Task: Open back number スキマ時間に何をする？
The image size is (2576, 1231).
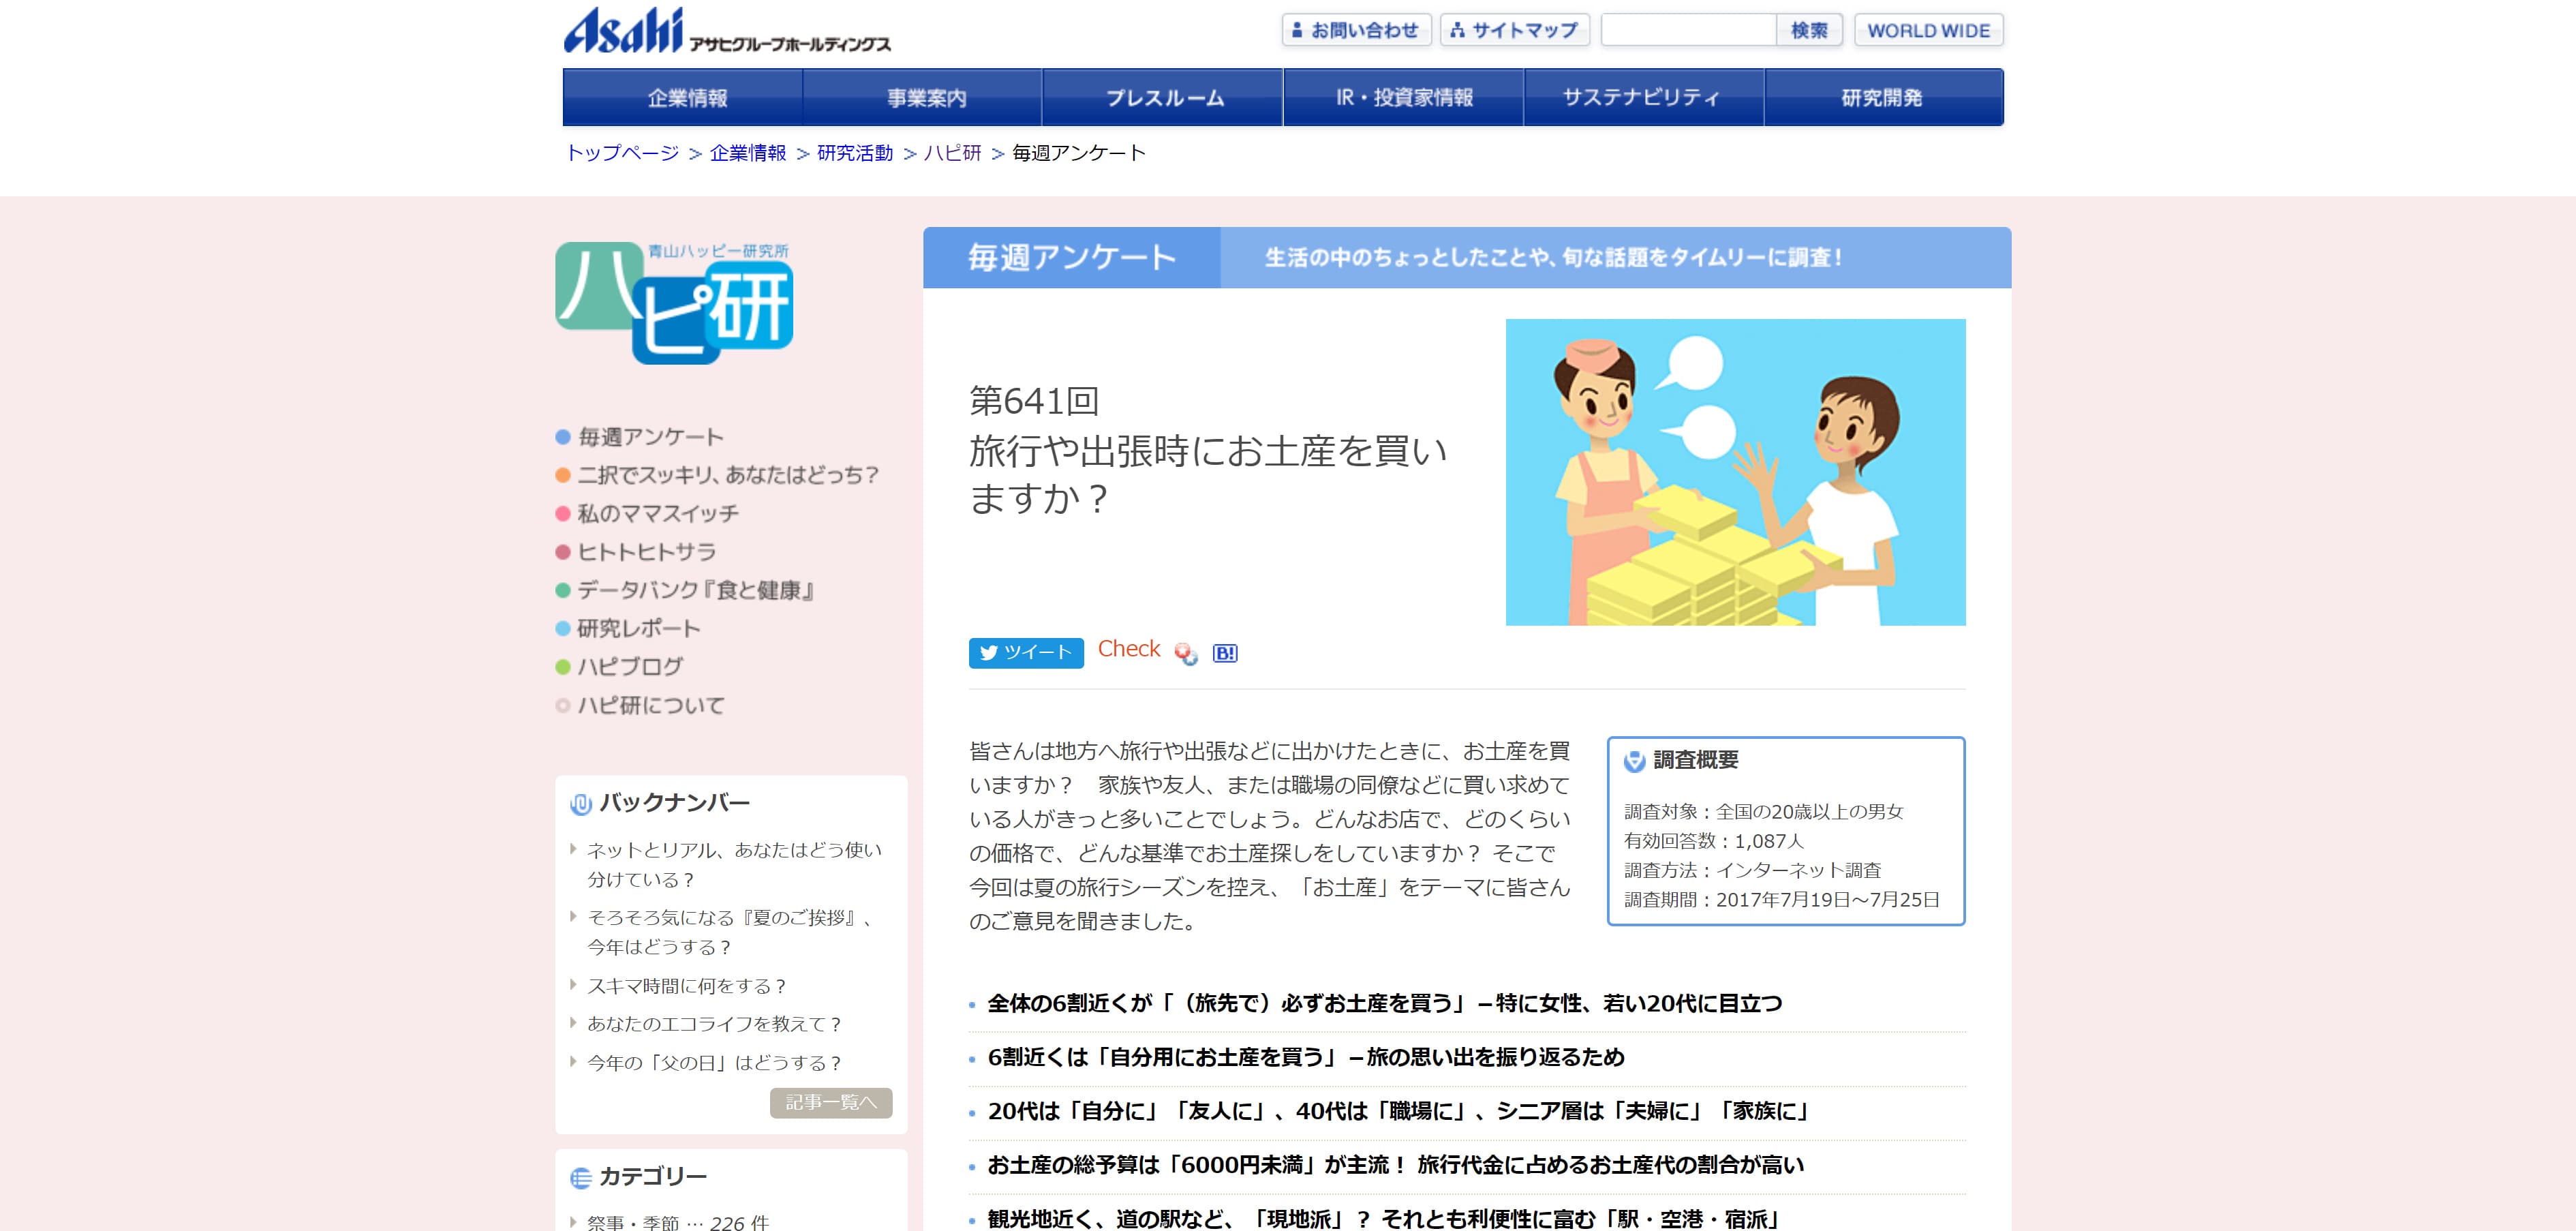Action: (x=686, y=986)
